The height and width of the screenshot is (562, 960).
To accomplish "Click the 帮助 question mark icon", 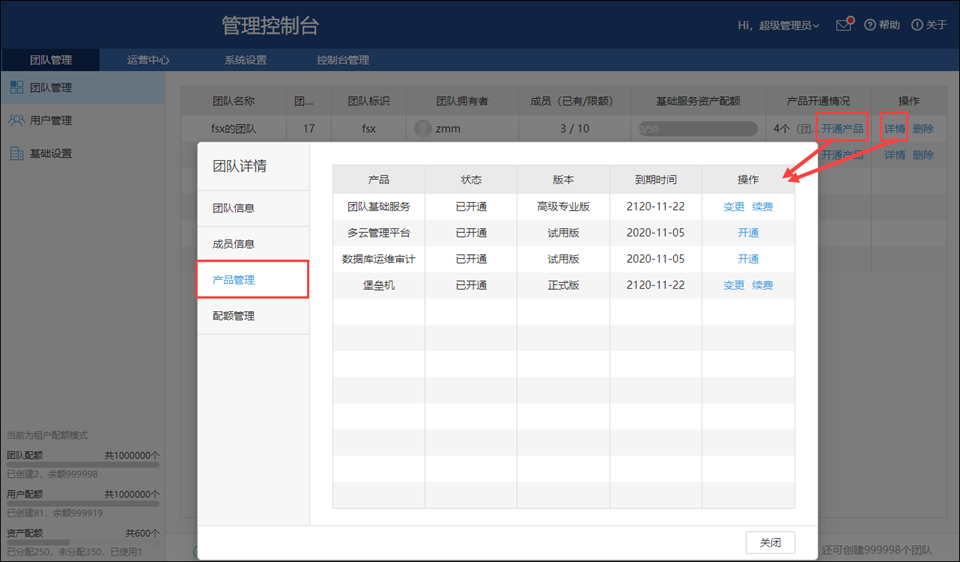I will (x=870, y=25).
